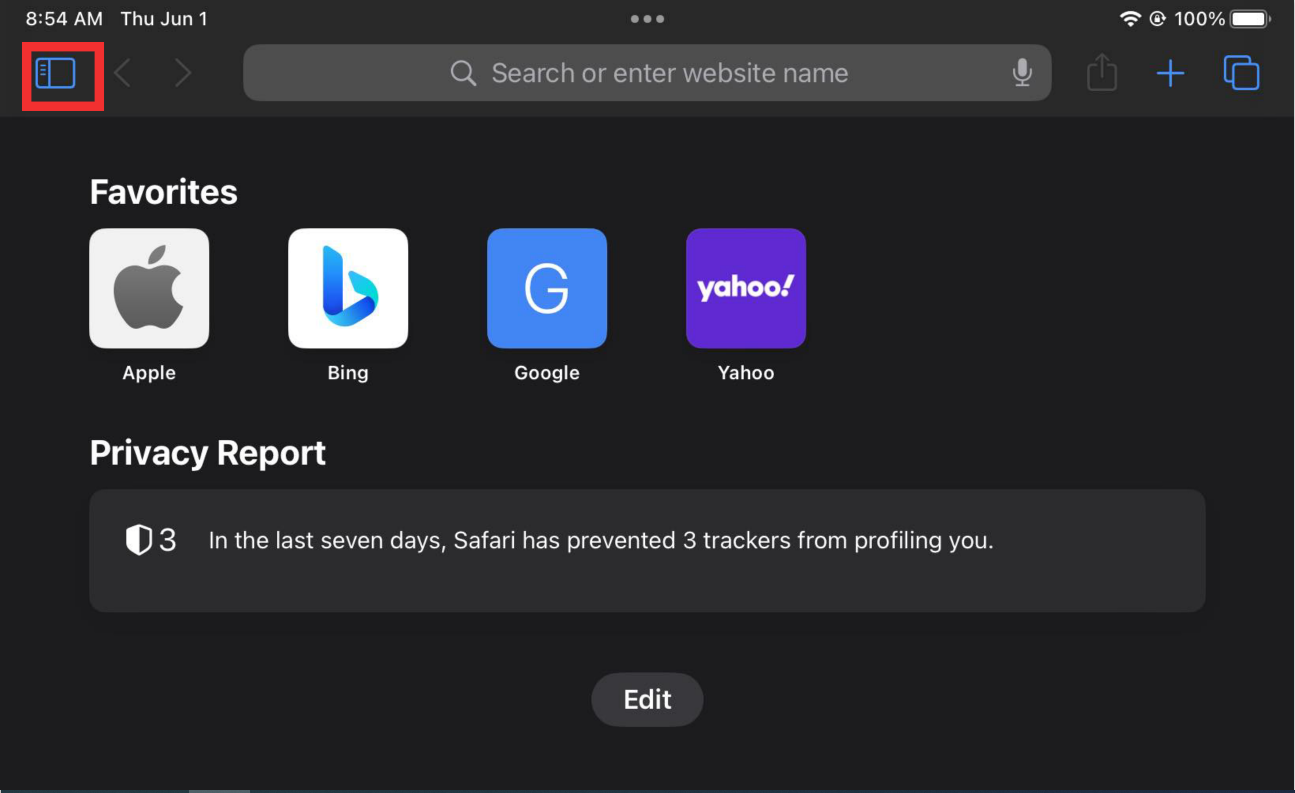The image size is (1295, 793).
Task: Open the Yahoo favorite
Action: [746, 288]
